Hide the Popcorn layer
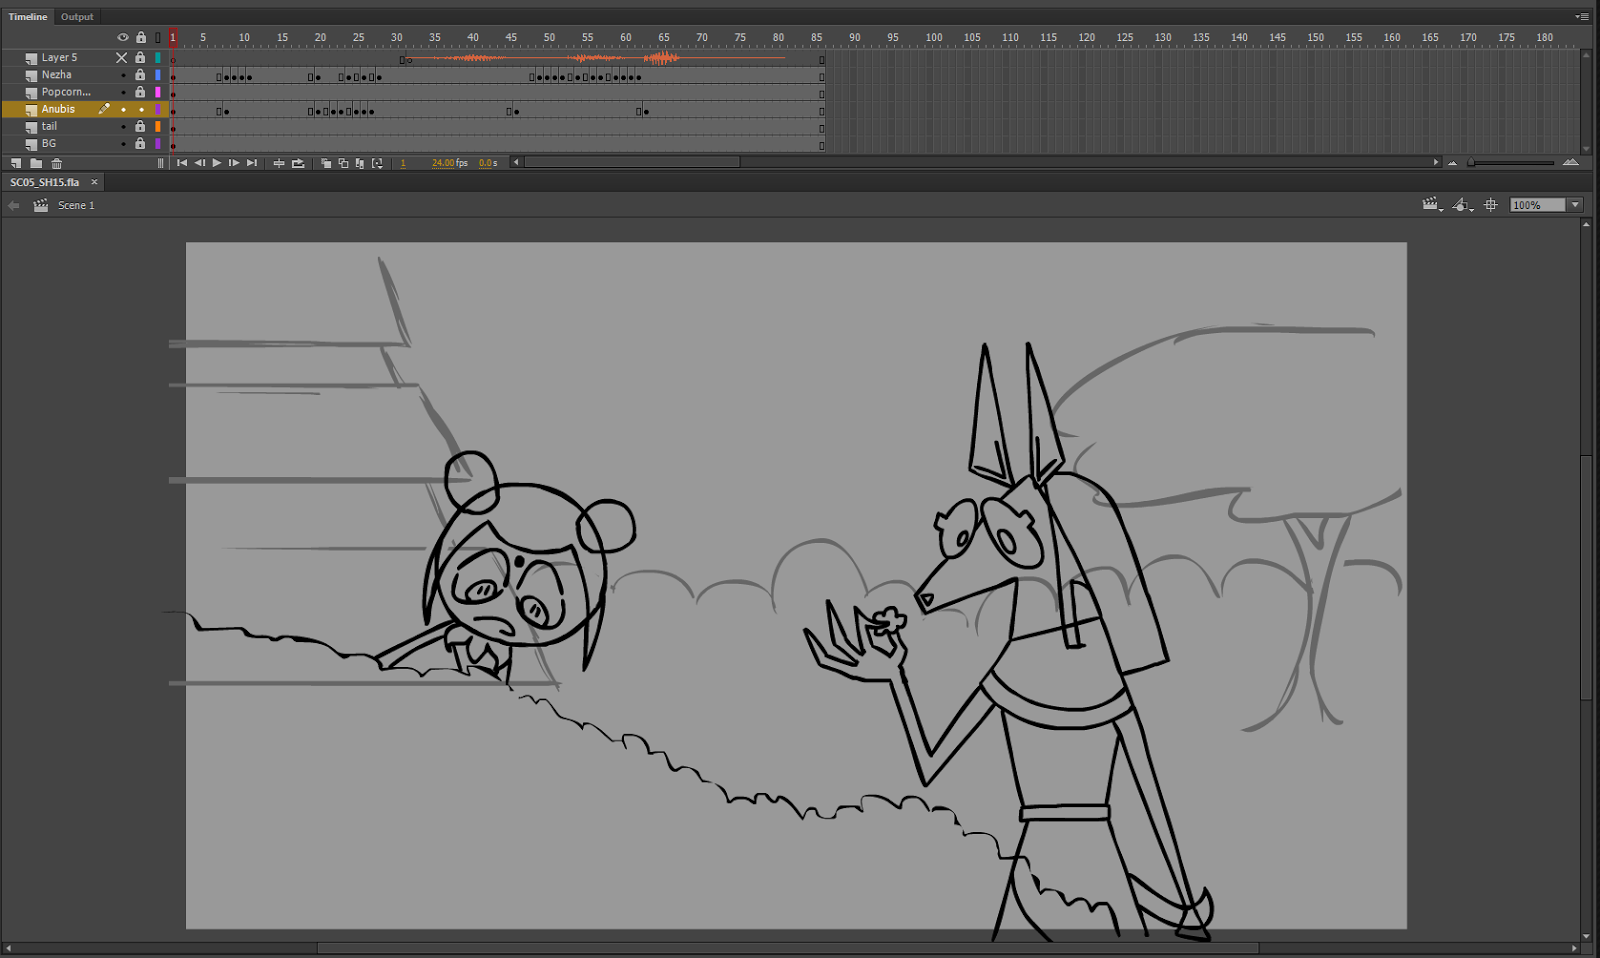Viewport: 1600px width, 958px height. (x=124, y=92)
